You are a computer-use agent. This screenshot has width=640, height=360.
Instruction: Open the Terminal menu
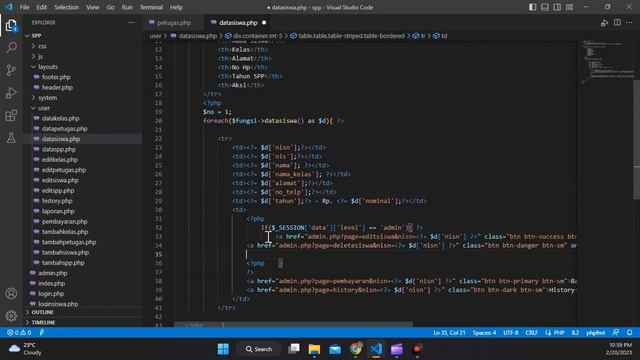[151, 7]
